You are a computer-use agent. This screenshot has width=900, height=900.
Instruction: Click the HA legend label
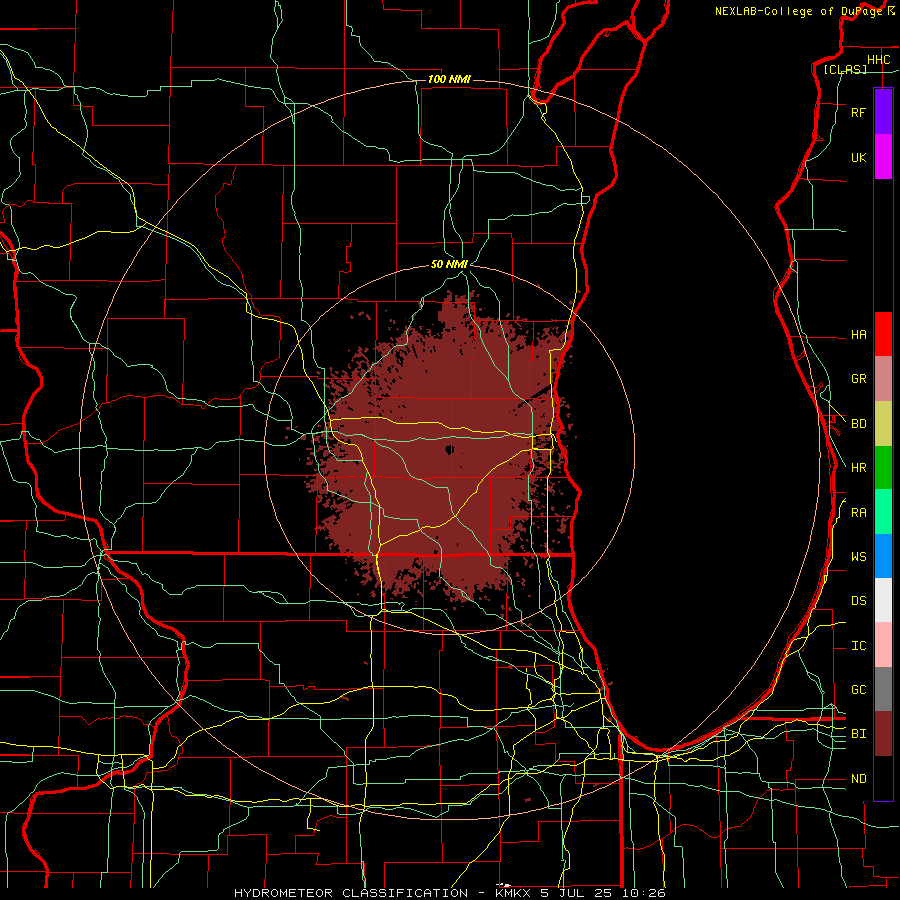[858, 335]
